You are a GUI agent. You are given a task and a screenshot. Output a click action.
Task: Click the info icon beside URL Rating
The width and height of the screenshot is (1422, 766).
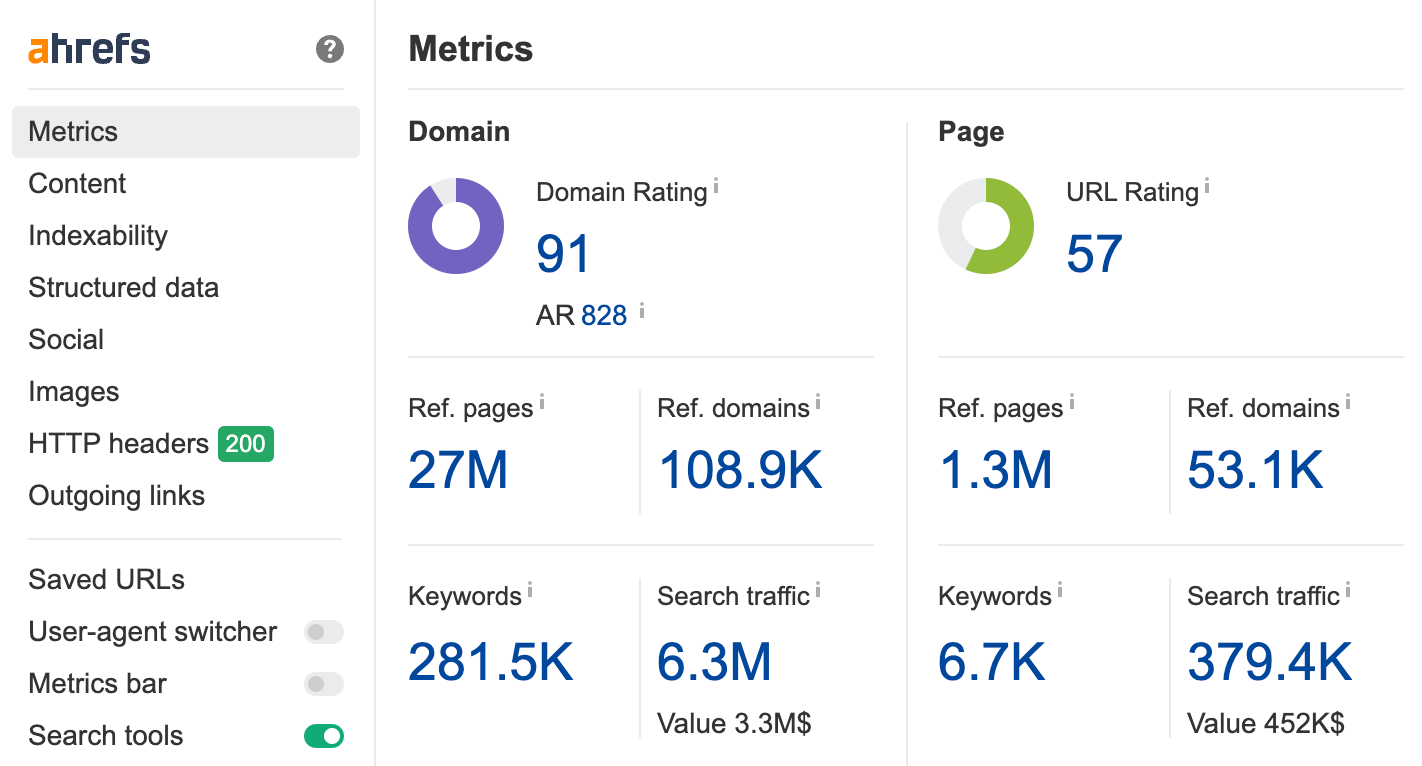(x=1207, y=186)
